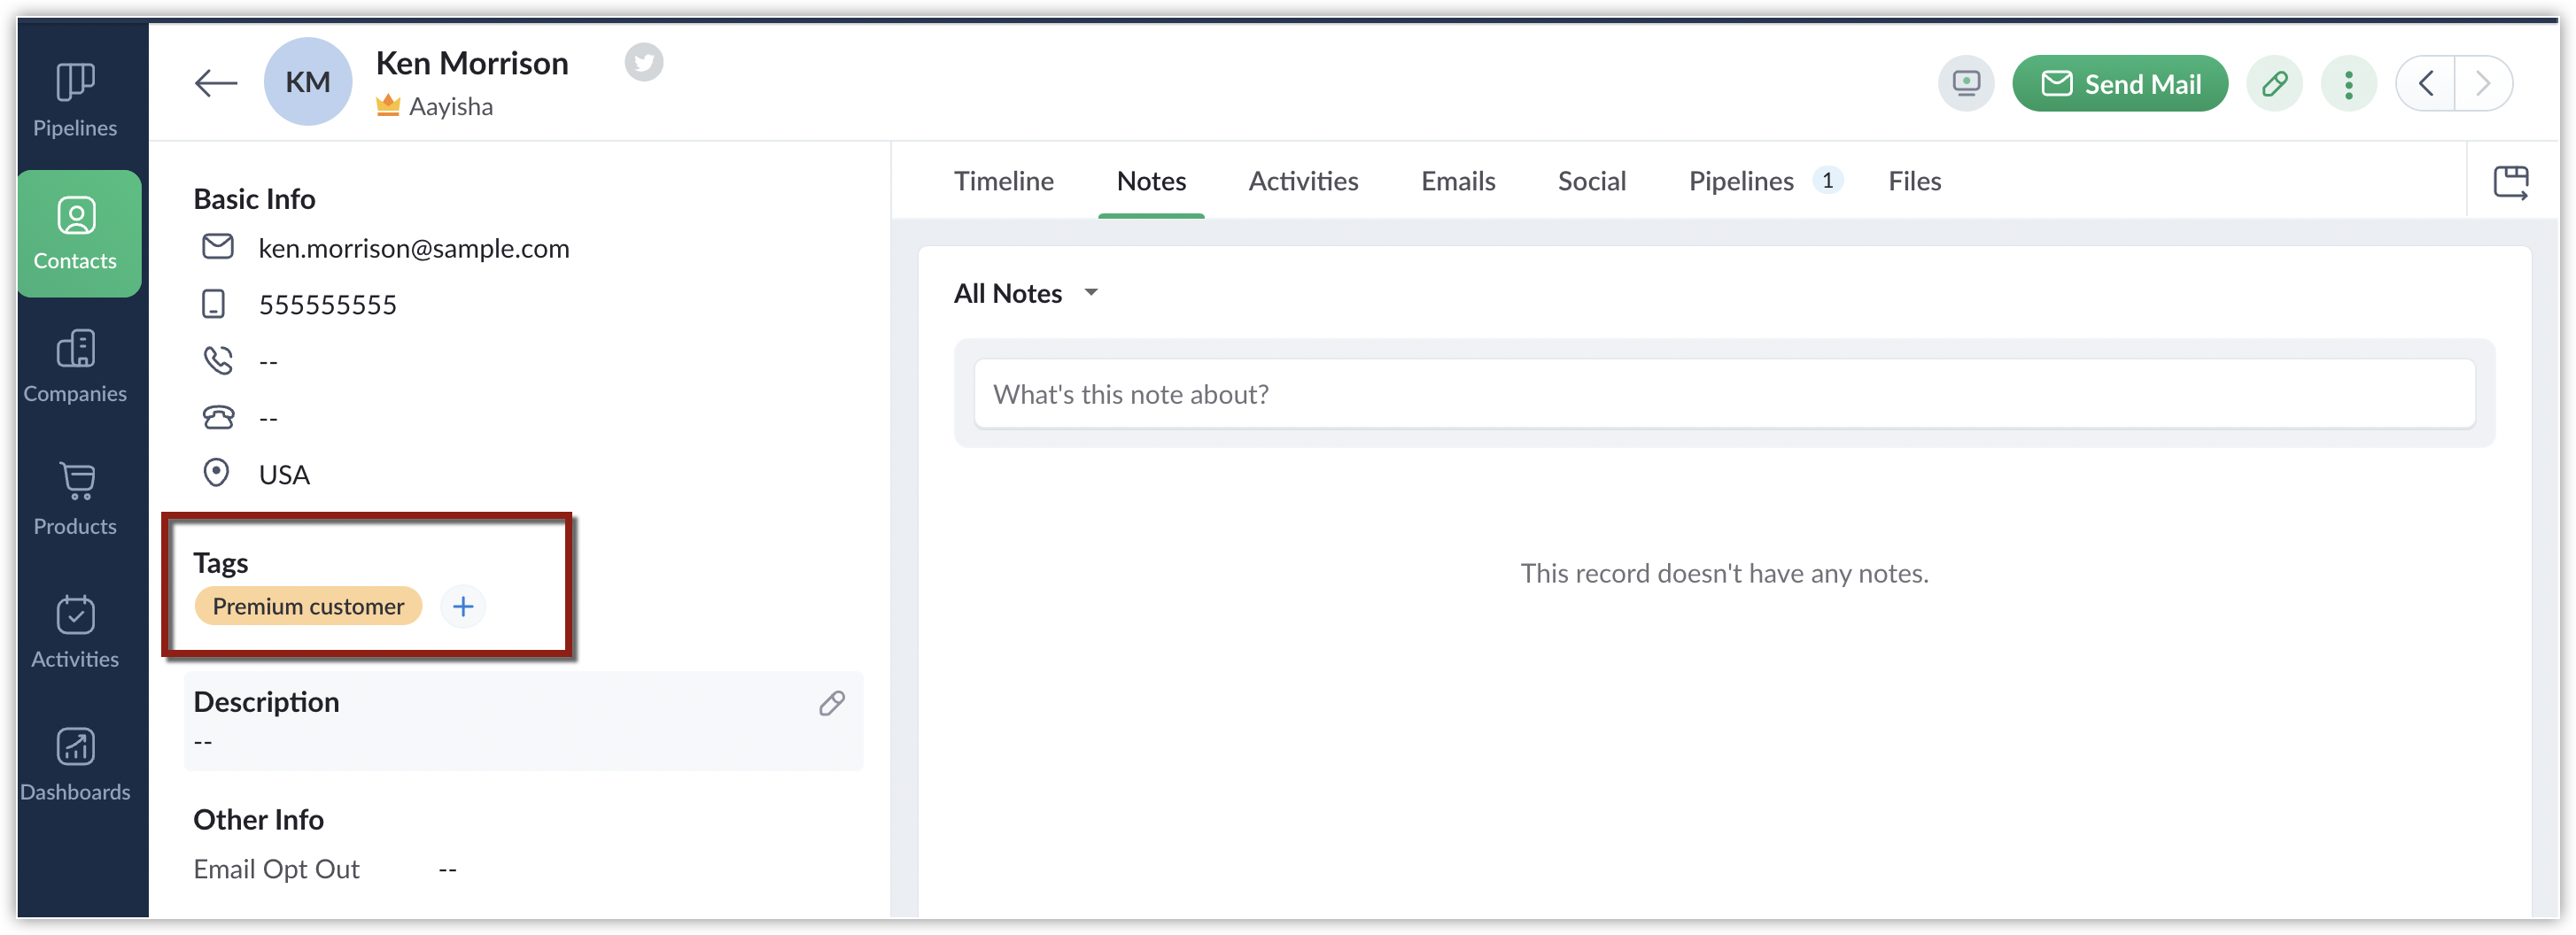The height and width of the screenshot is (935, 2576).
Task: Go to the previous contact record
Action: [x=2425, y=83]
